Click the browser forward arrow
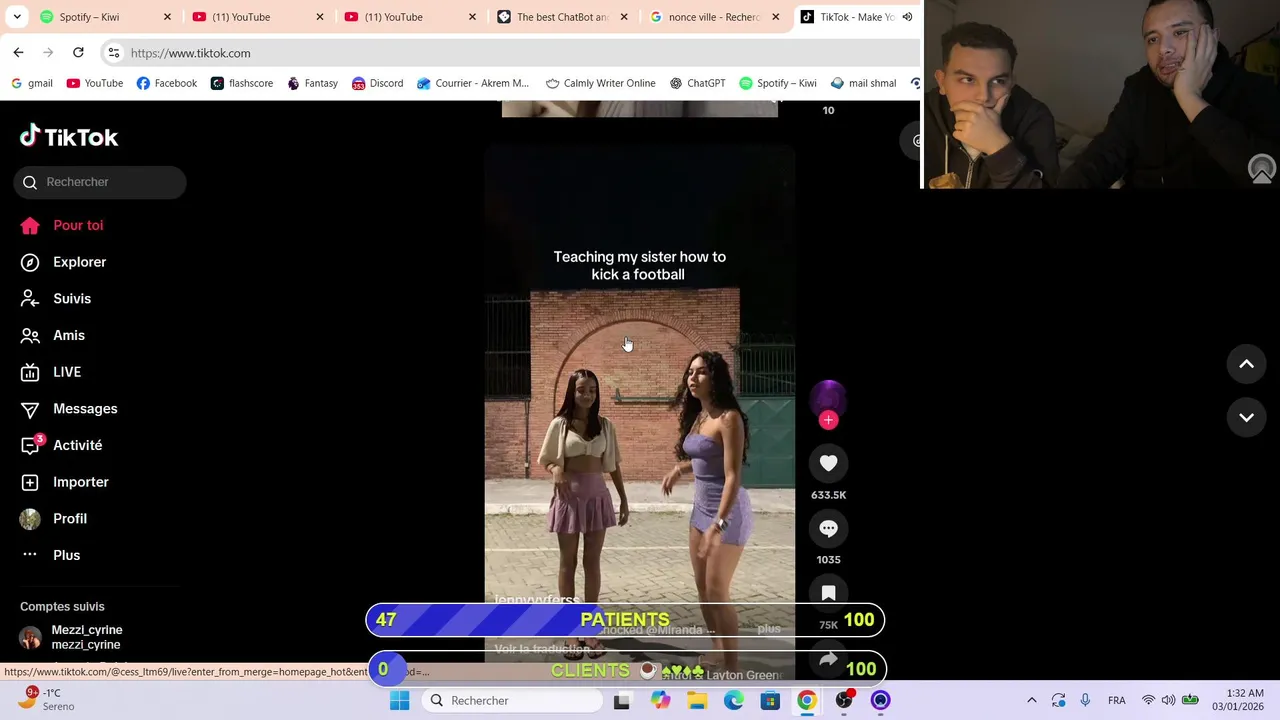This screenshot has height=720, width=1280. (x=48, y=52)
